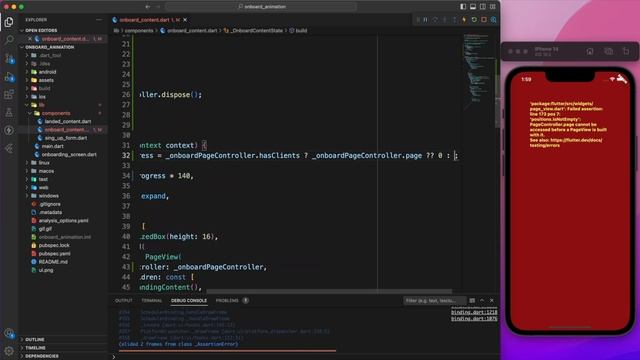Screen dimensions: 640x360
Task: Collapse the components folder
Action: 56,113
